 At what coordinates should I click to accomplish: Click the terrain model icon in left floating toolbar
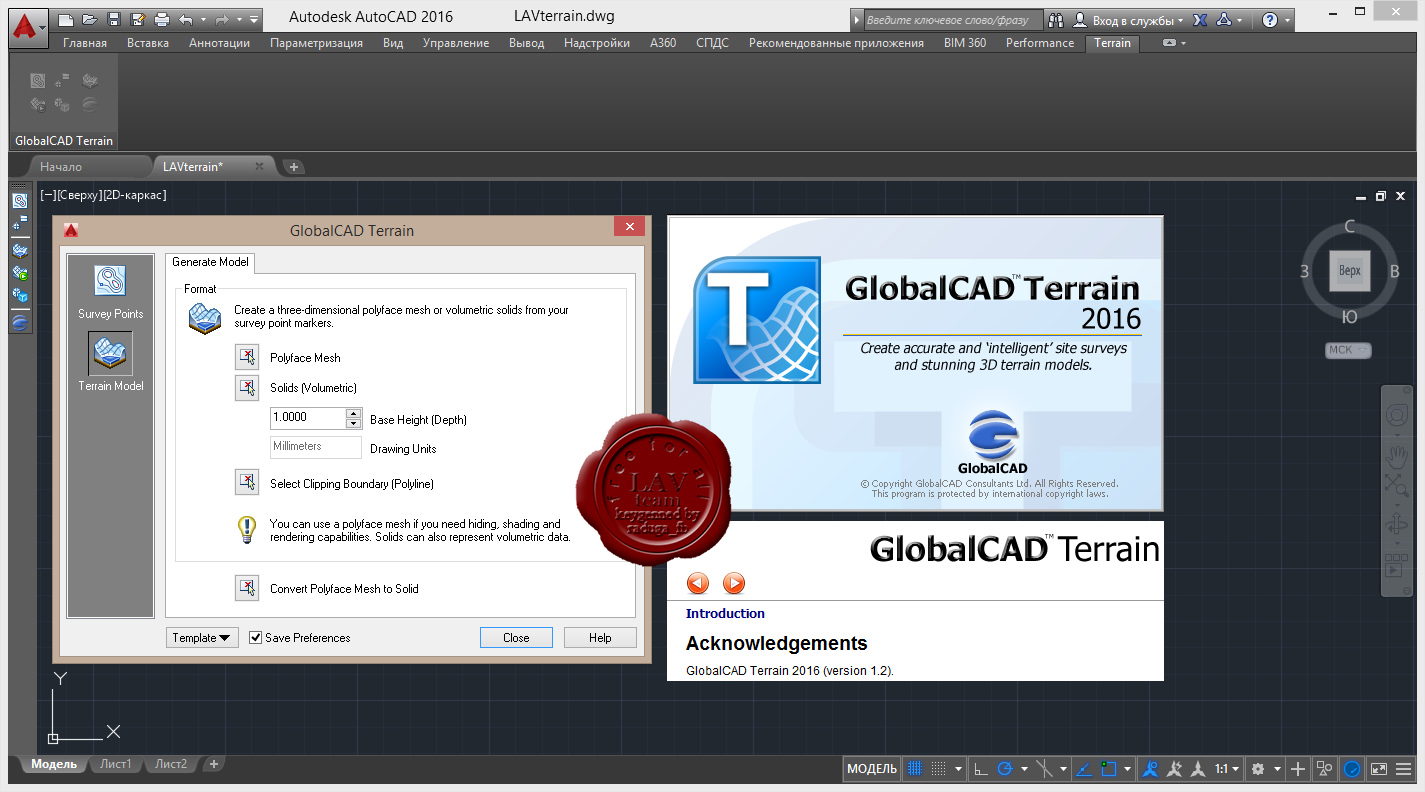[19, 250]
